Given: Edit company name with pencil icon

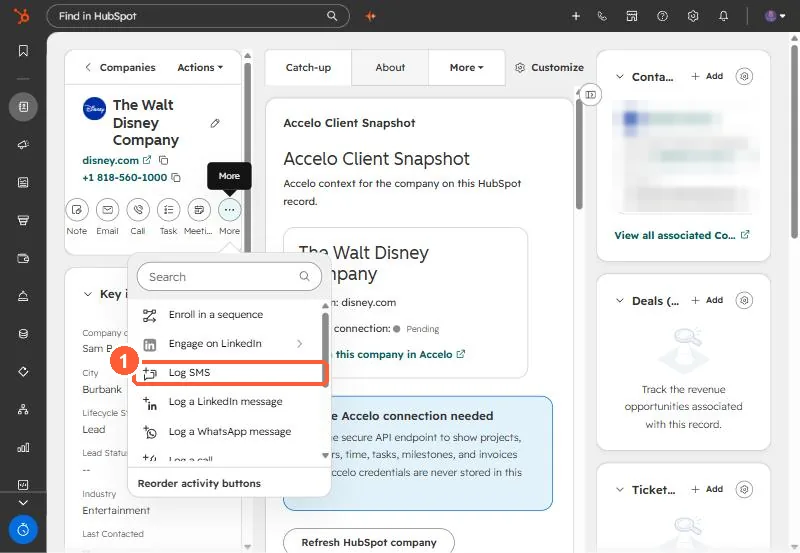Looking at the screenshot, I should click(215, 123).
